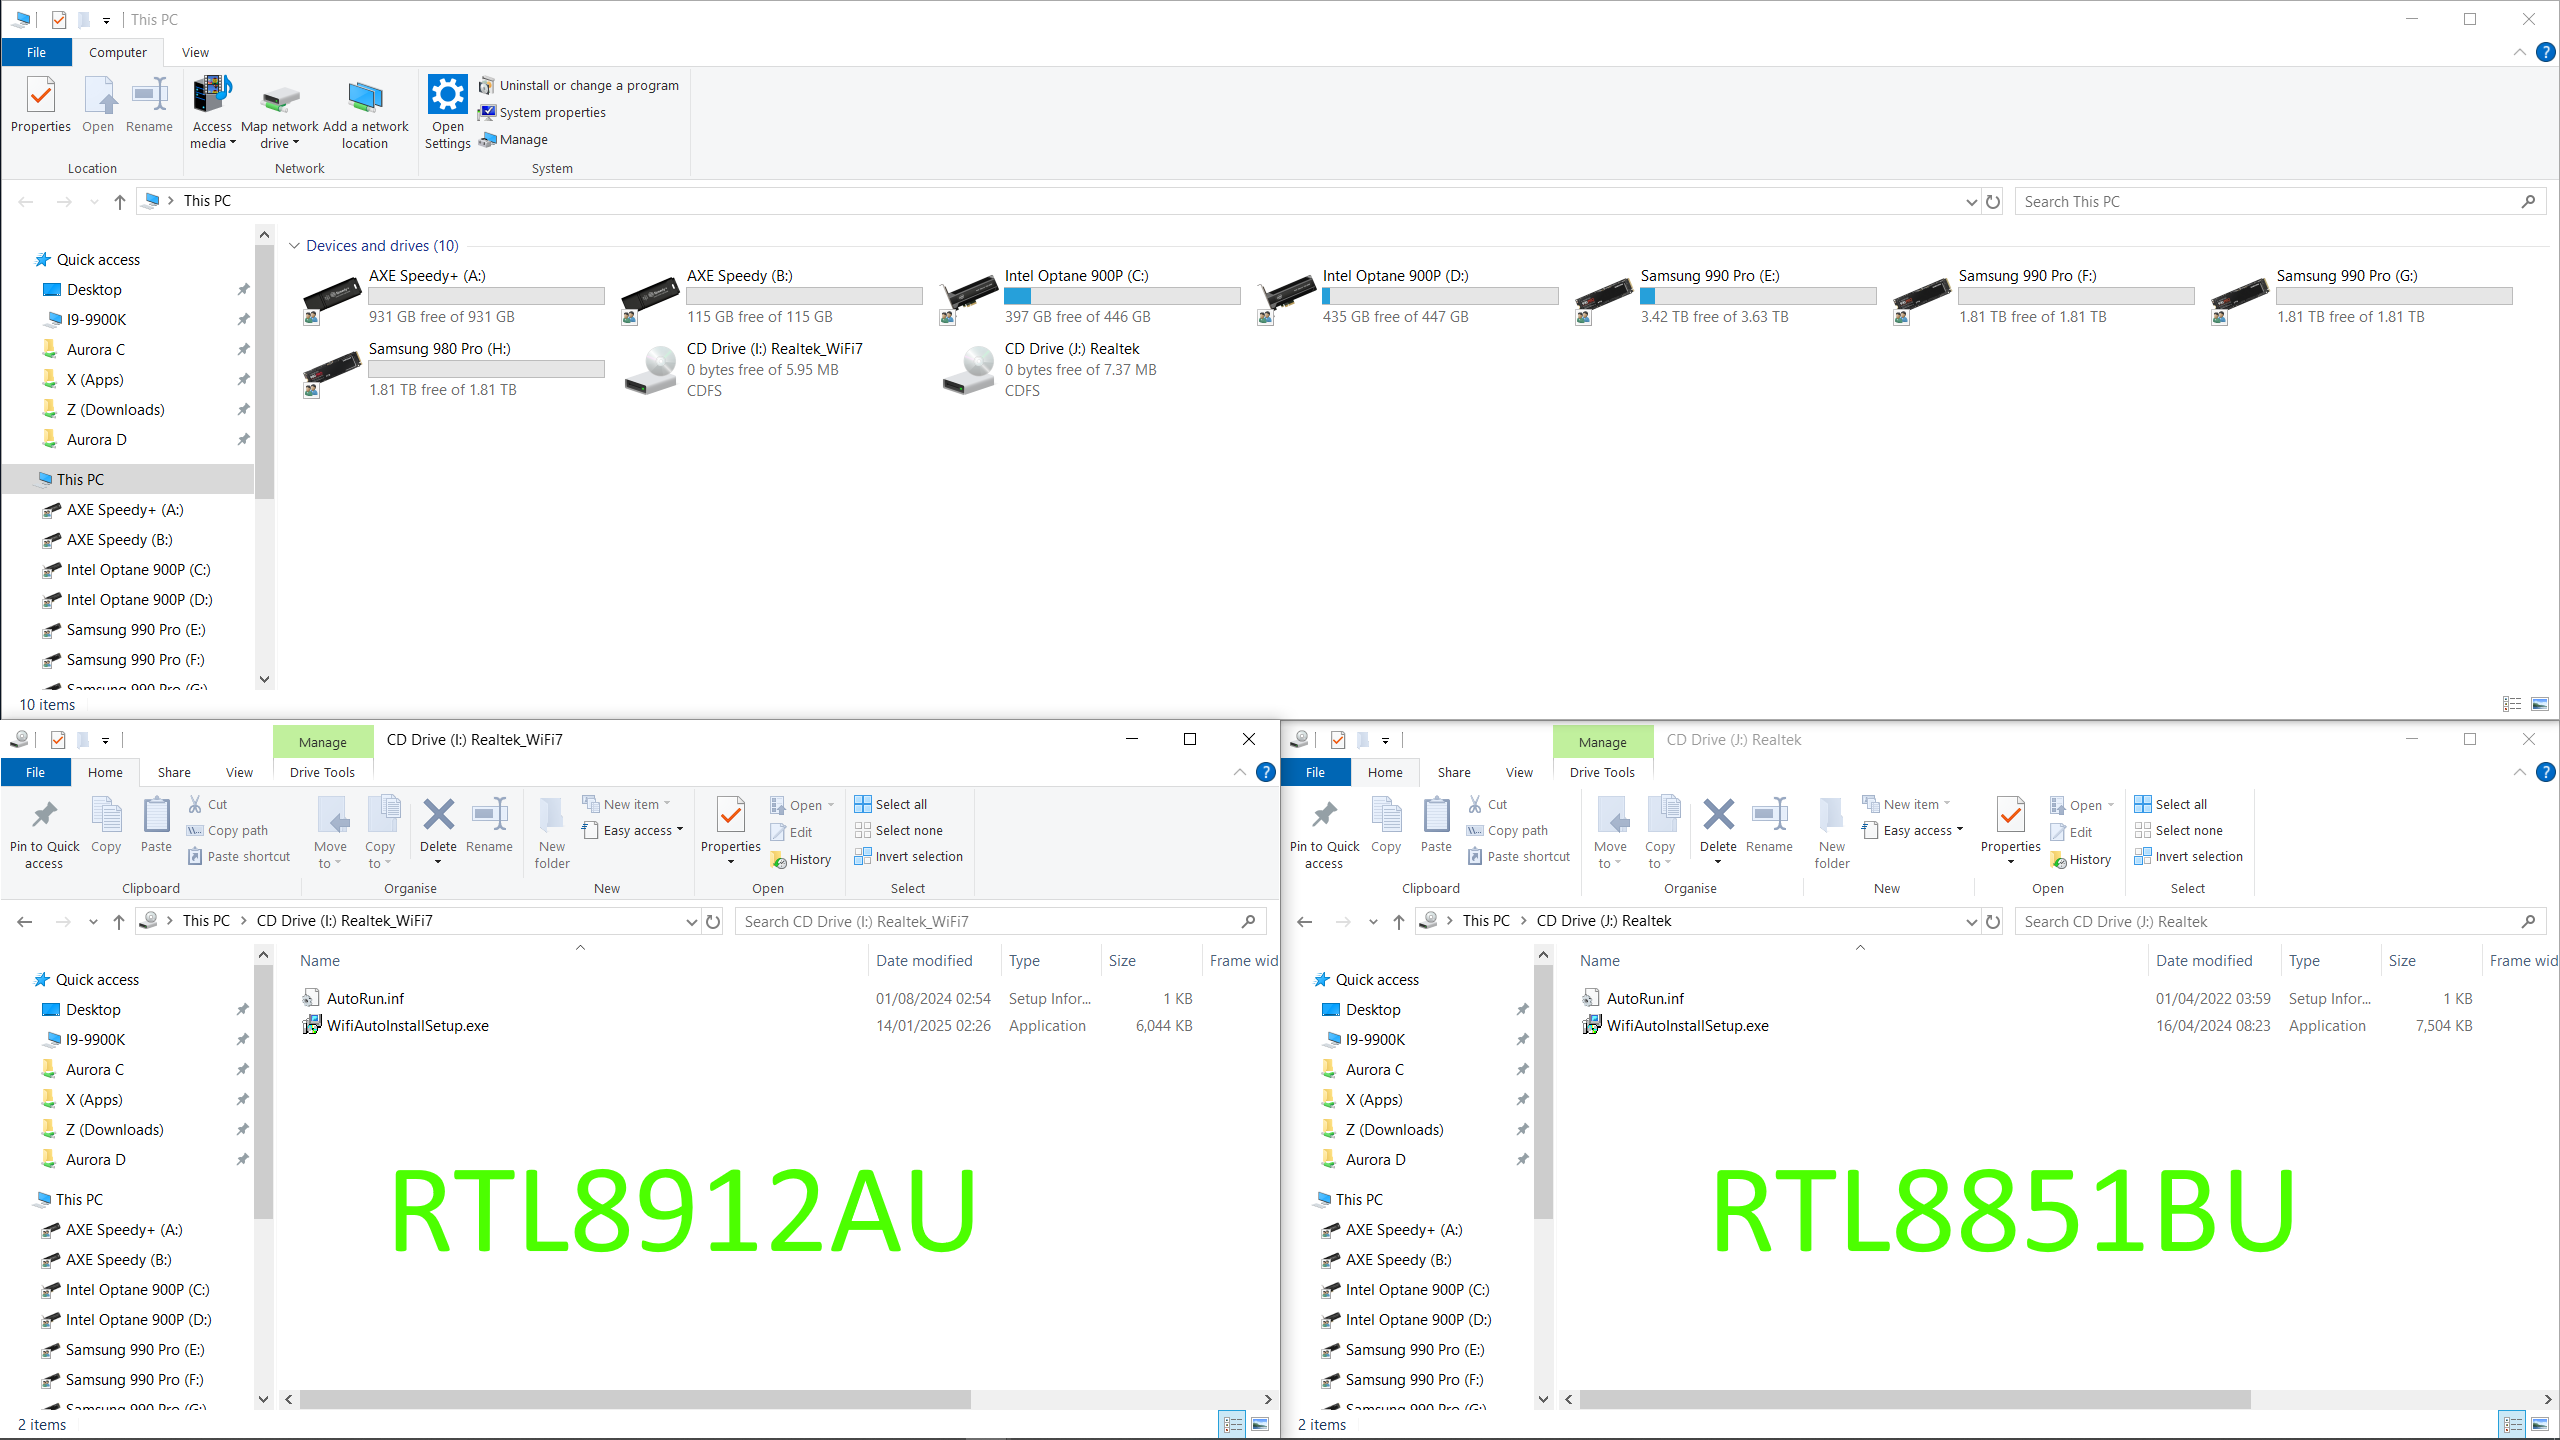Switch to Computer tab in This PC

[x=117, y=52]
